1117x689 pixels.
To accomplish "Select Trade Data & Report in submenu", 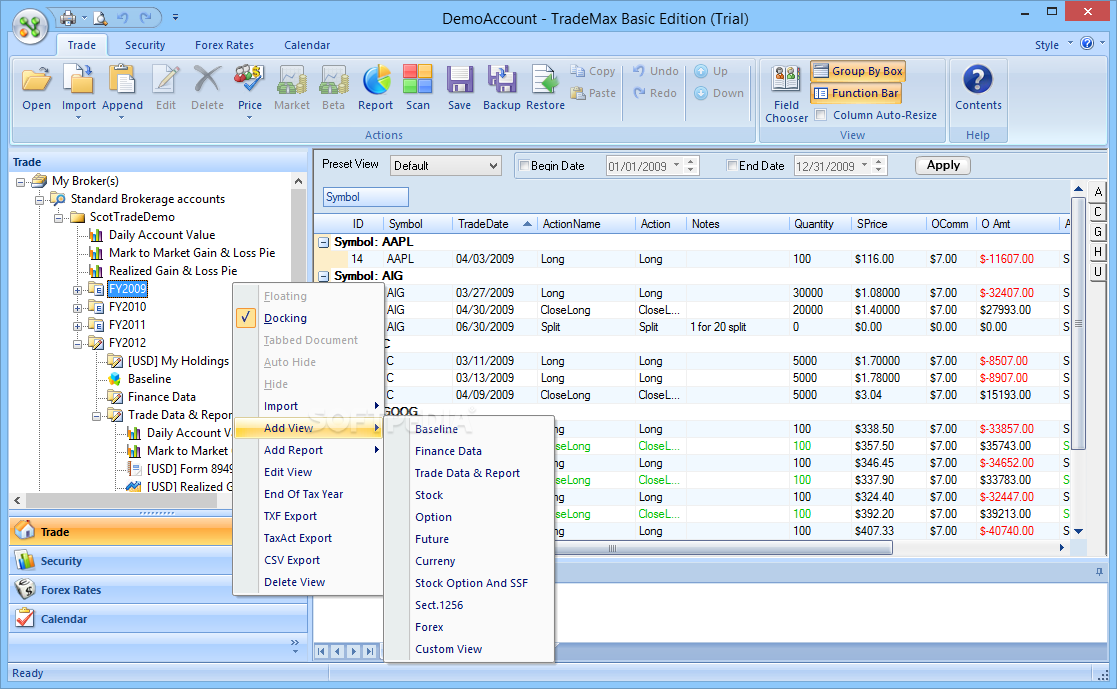I will coord(467,473).
